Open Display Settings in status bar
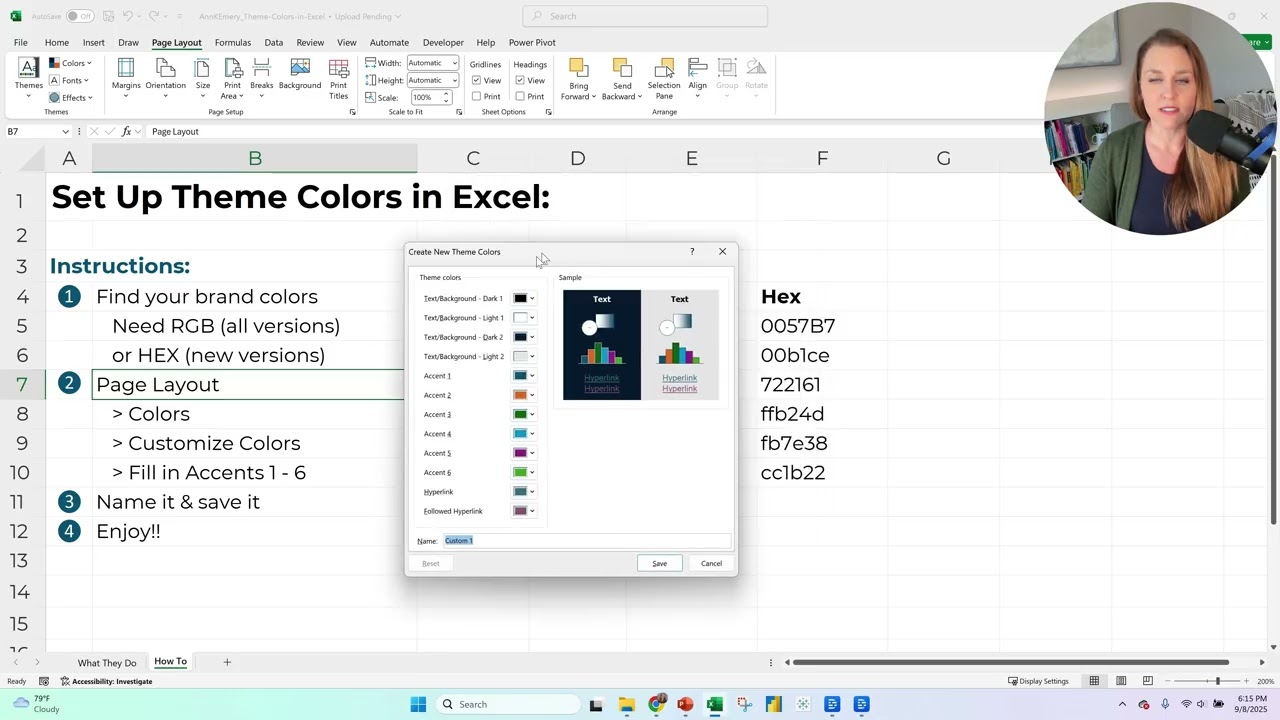Image resolution: width=1280 pixels, height=720 pixels. (x=1038, y=681)
